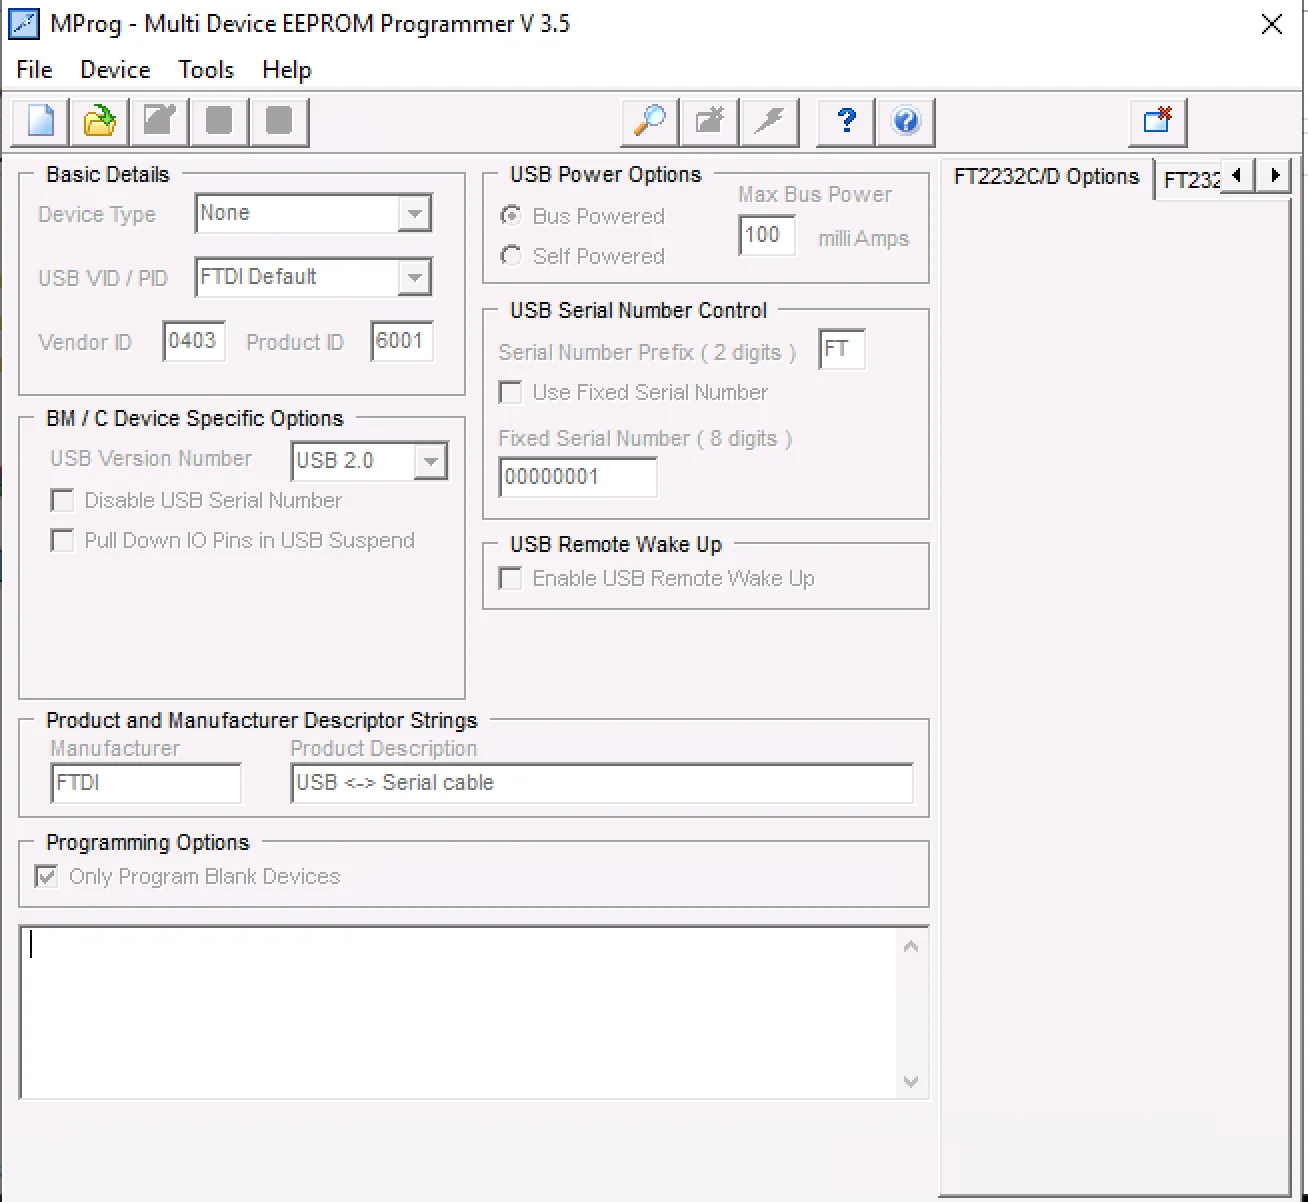The height and width of the screenshot is (1202, 1308).
Task: Open the Device menu
Action: pos(115,70)
